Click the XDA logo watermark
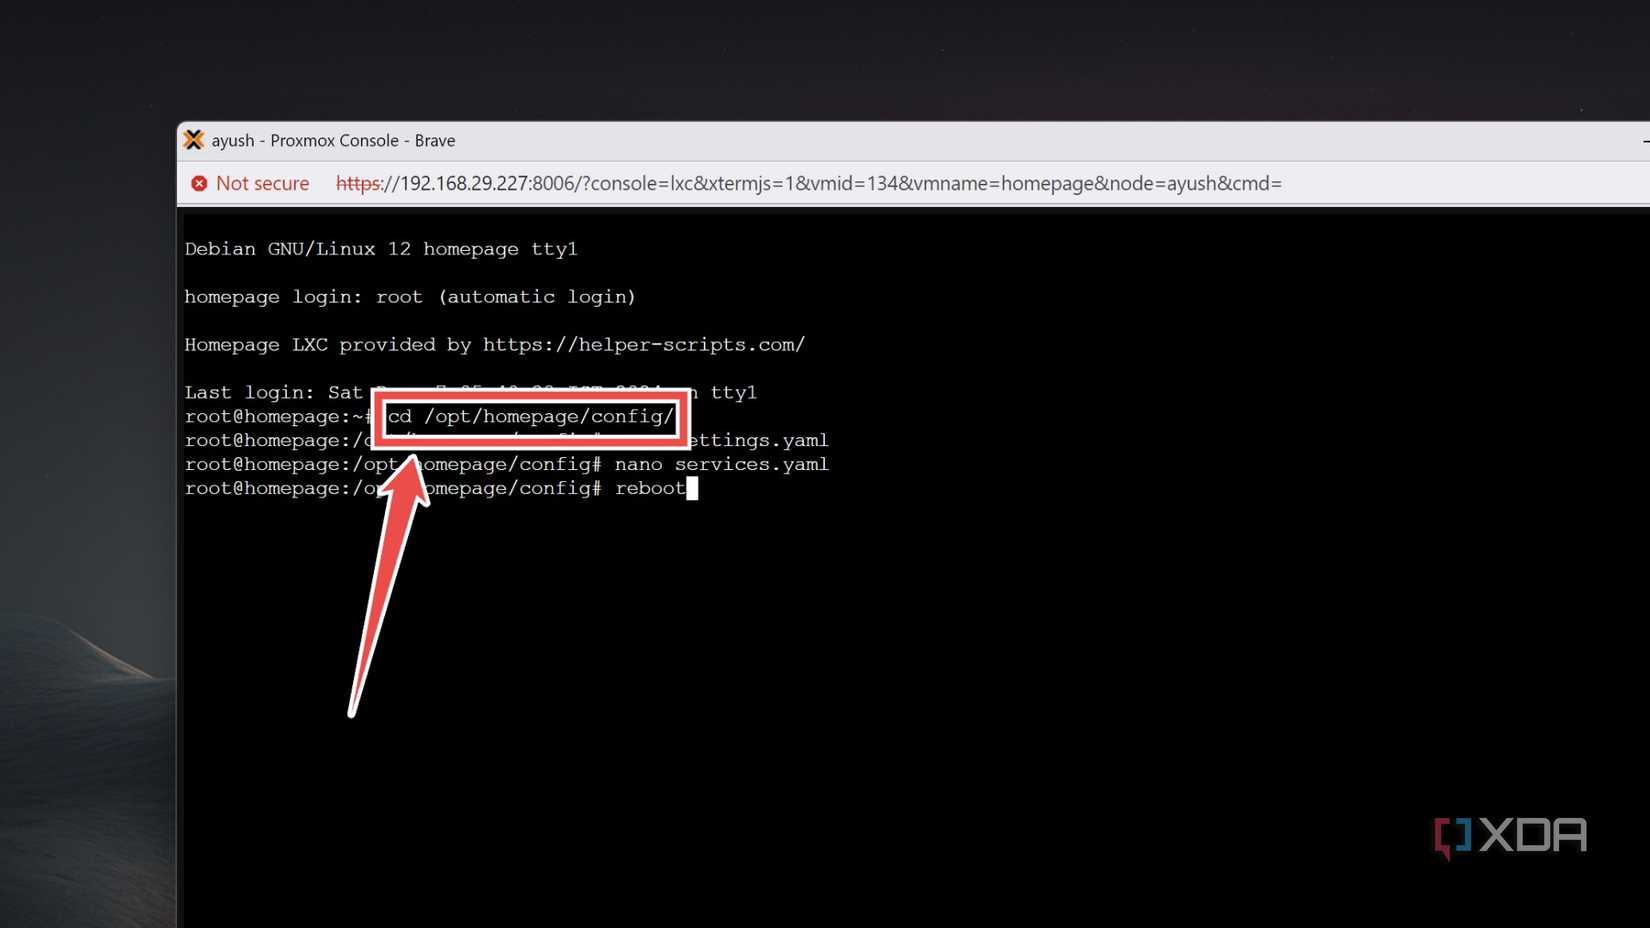Viewport: 1650px width, 928px height. (1510, 836)
